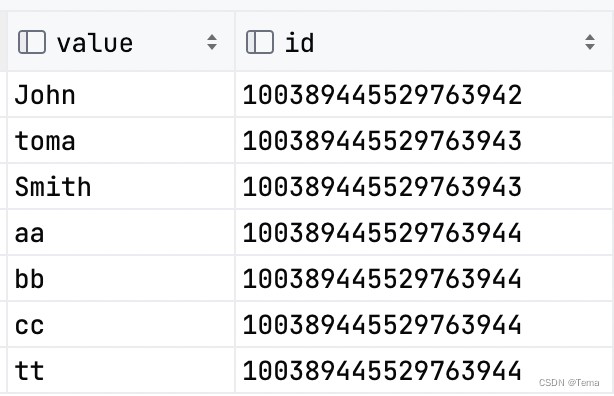The image size is (614, 396).
Task: Select the bb cell
Action: [x=121, y=278]
